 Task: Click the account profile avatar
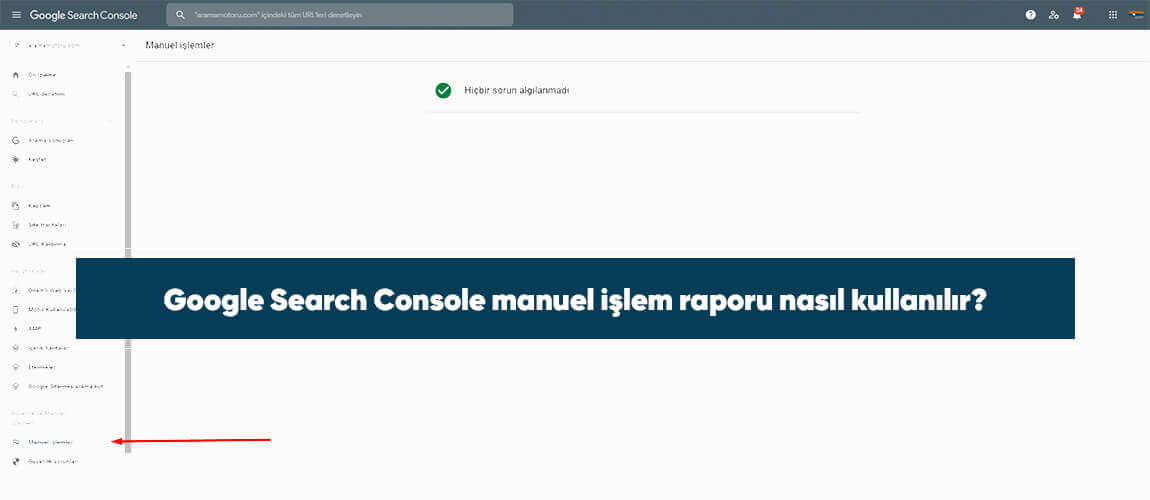1136,14
